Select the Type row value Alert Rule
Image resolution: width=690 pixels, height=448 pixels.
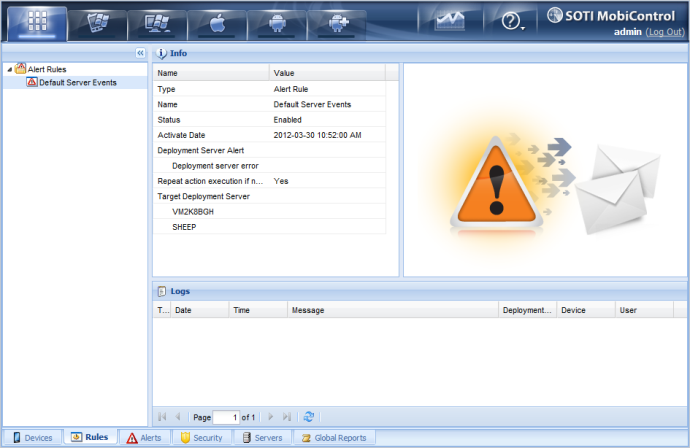click(x=290, y=89)
